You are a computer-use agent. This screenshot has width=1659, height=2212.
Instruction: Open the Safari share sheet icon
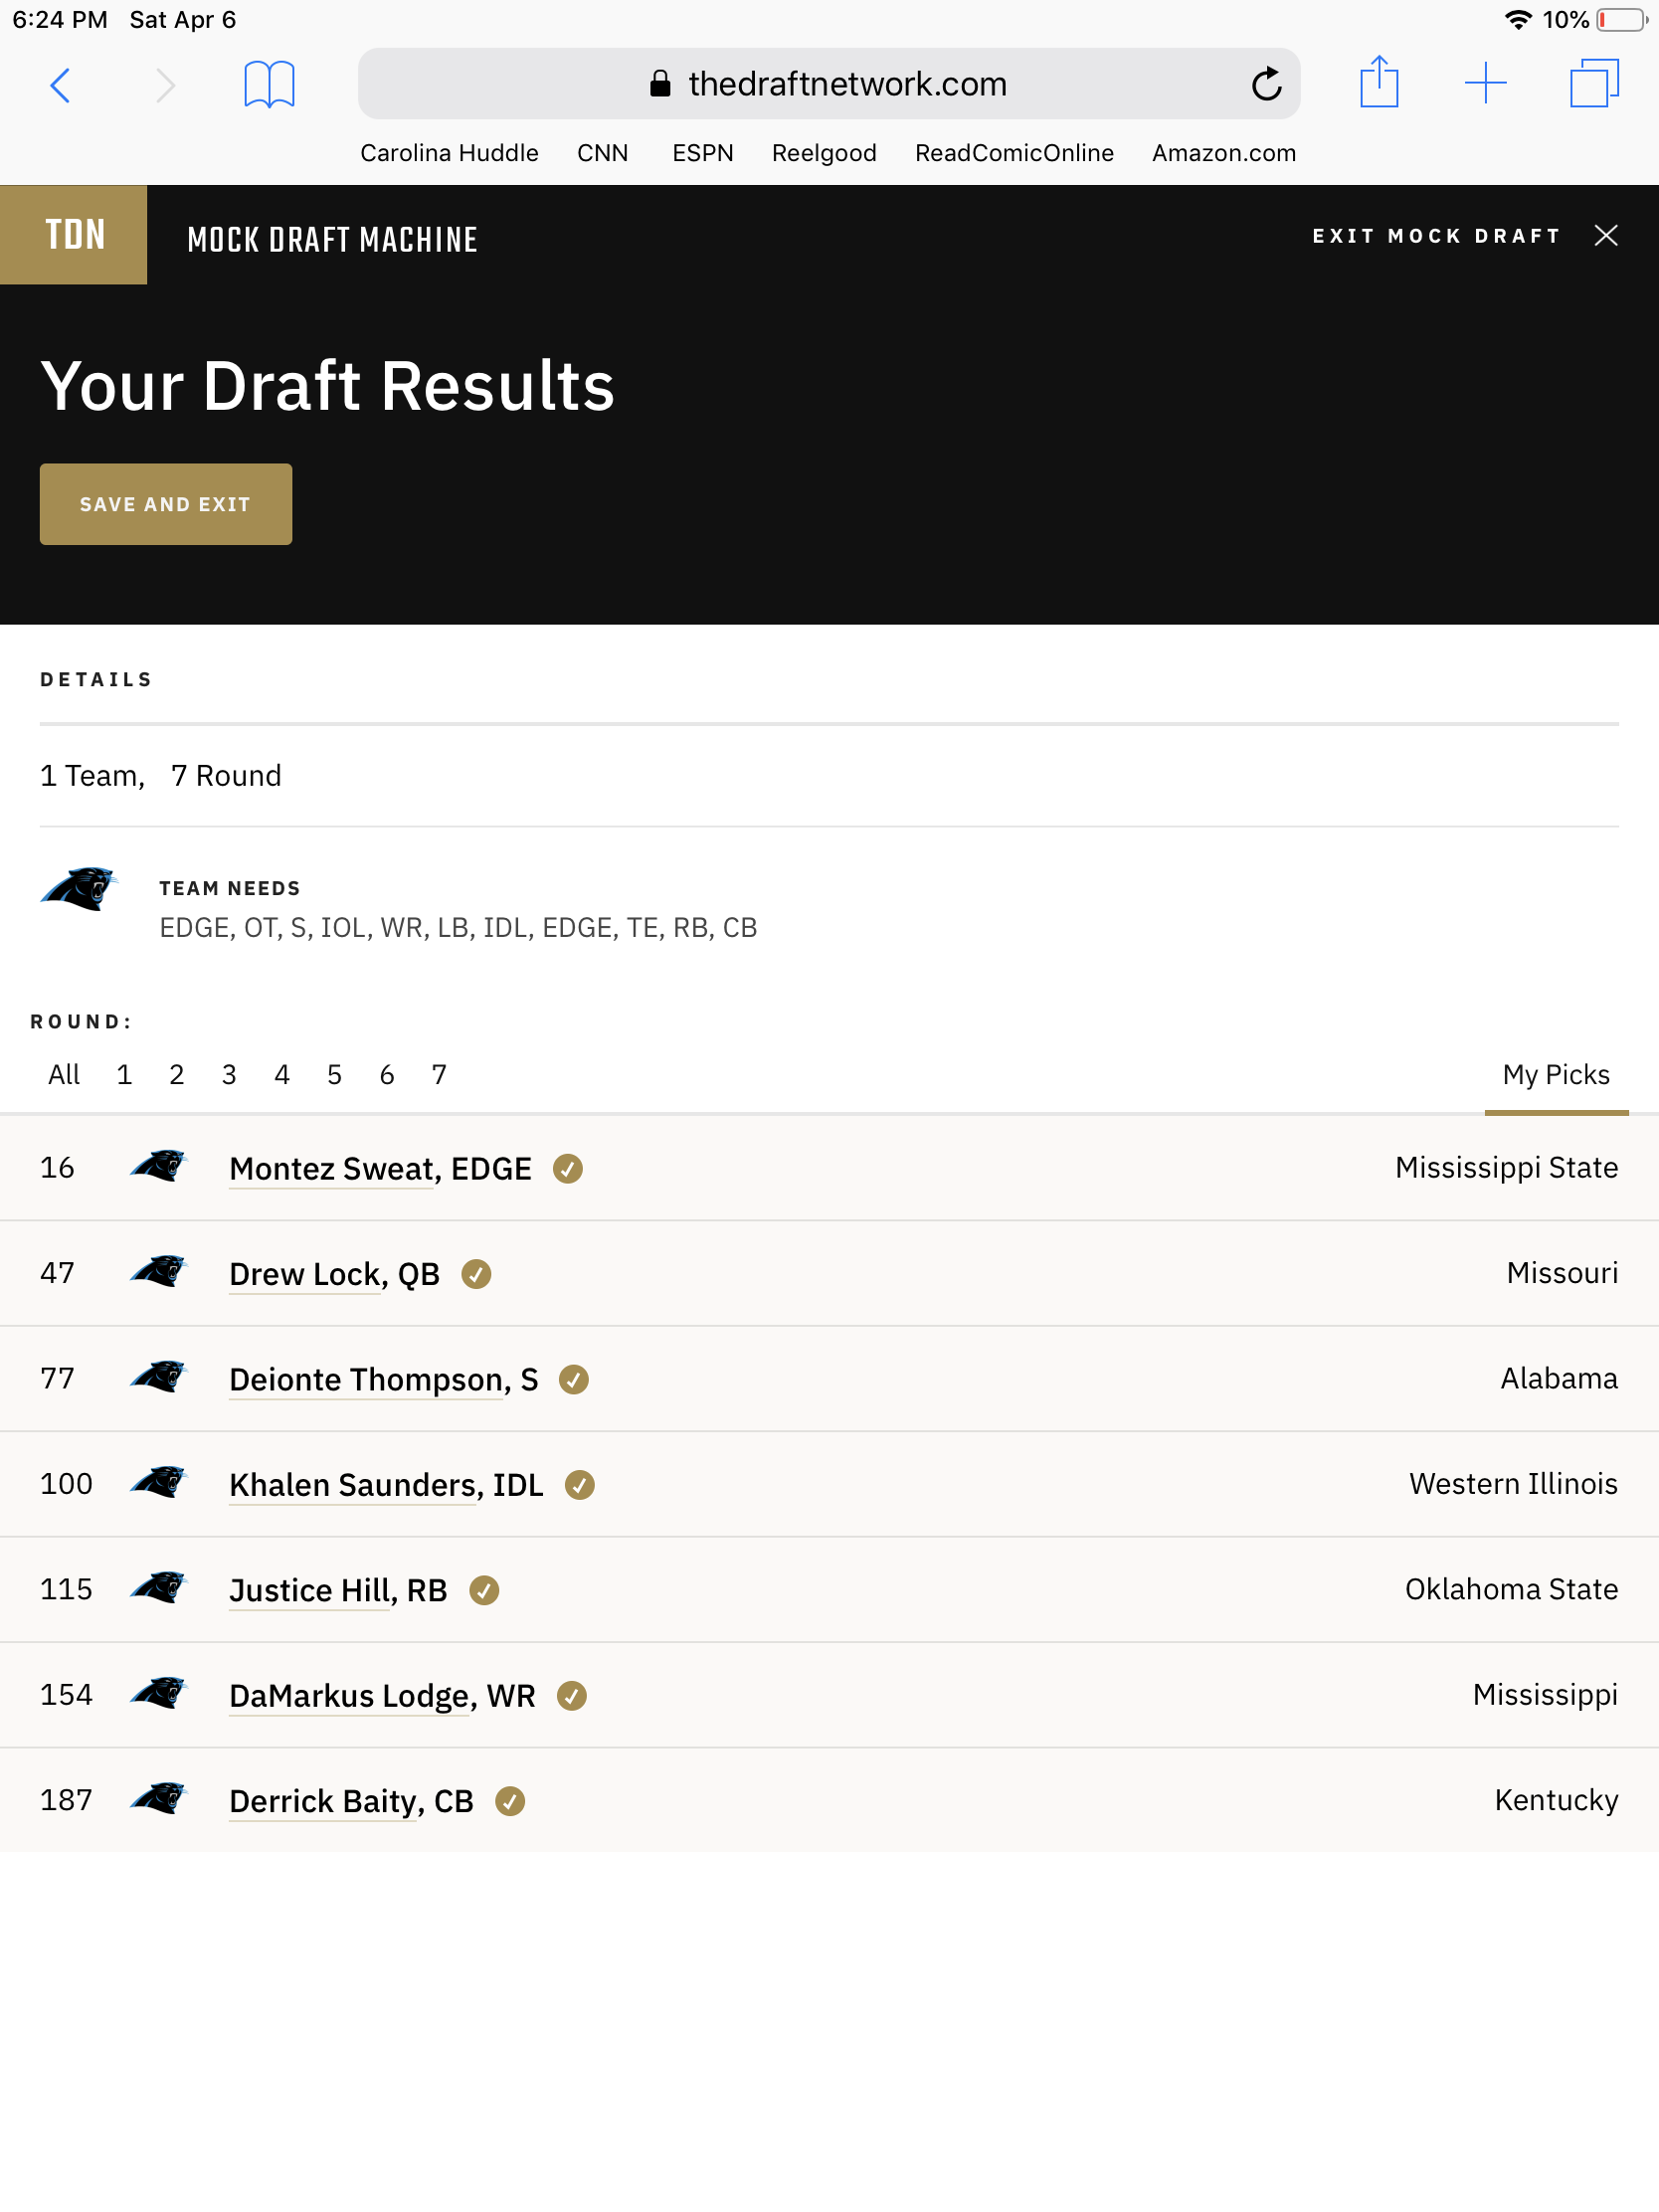pos(1379,83)
